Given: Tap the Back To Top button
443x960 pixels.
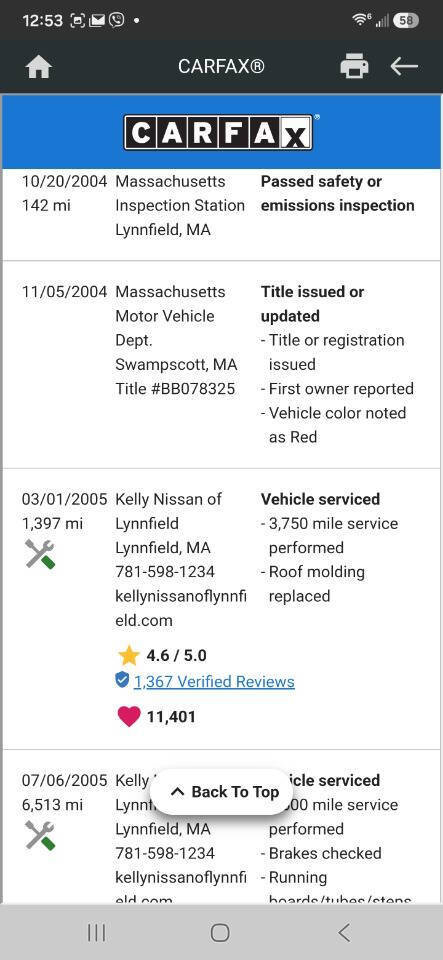Looking at the screenshot, I should [x=222, y=792].
